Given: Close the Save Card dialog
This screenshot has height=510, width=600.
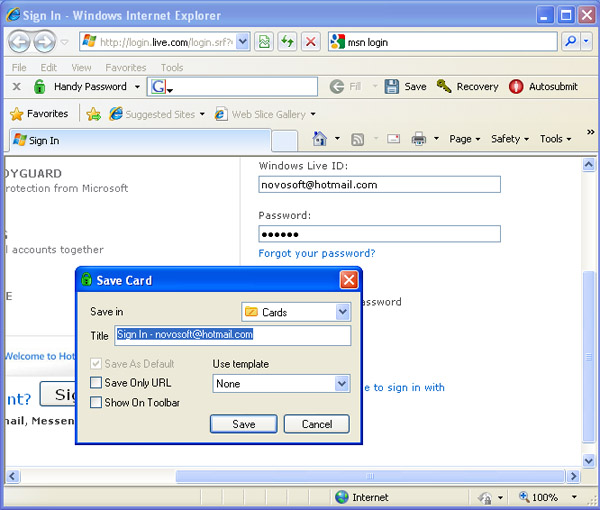Looking at the screenshot, I should pos(349,280).
